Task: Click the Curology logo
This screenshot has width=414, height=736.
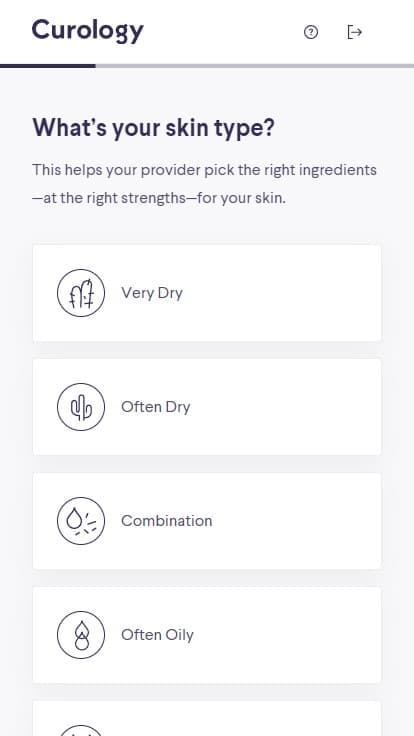Action: (87, 31)
